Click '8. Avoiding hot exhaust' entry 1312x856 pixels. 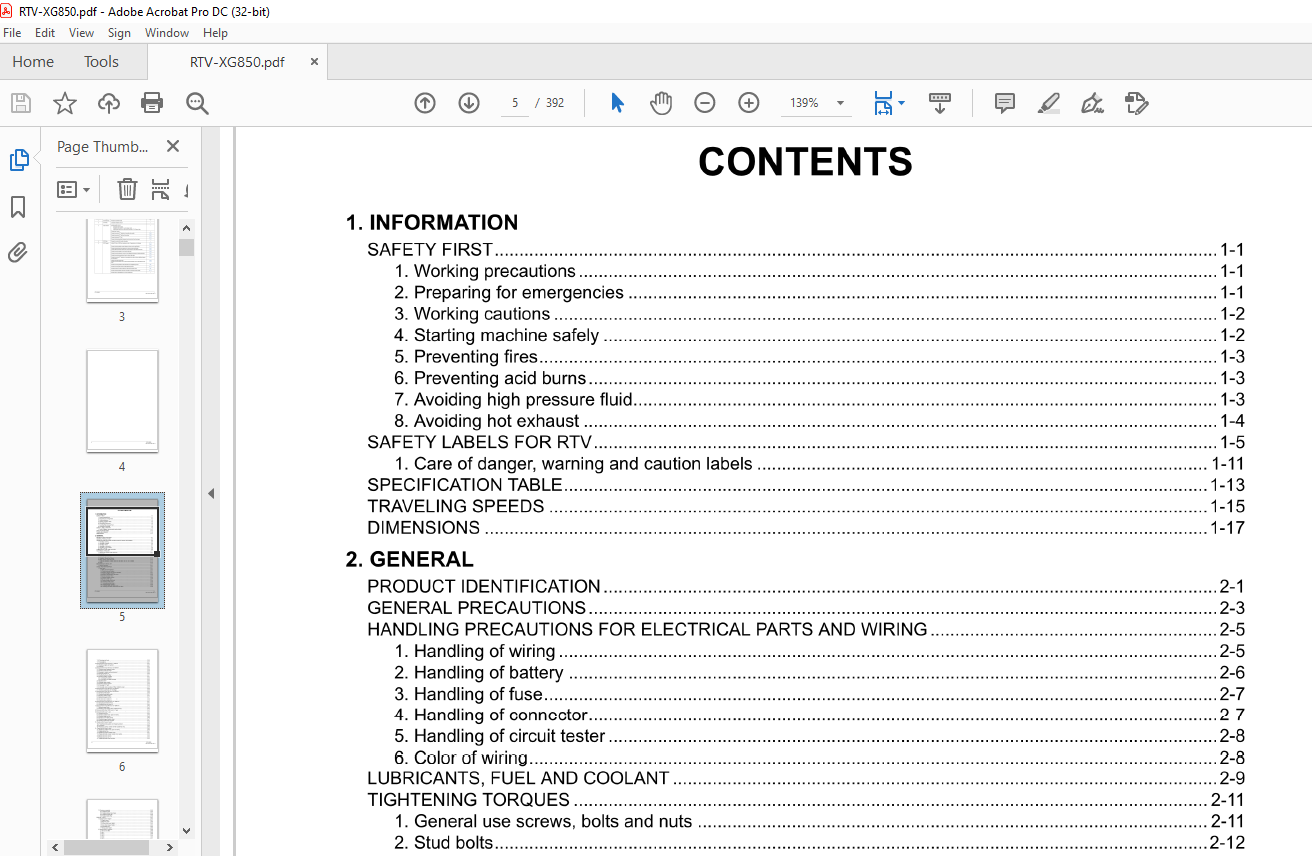pos(819,421)
